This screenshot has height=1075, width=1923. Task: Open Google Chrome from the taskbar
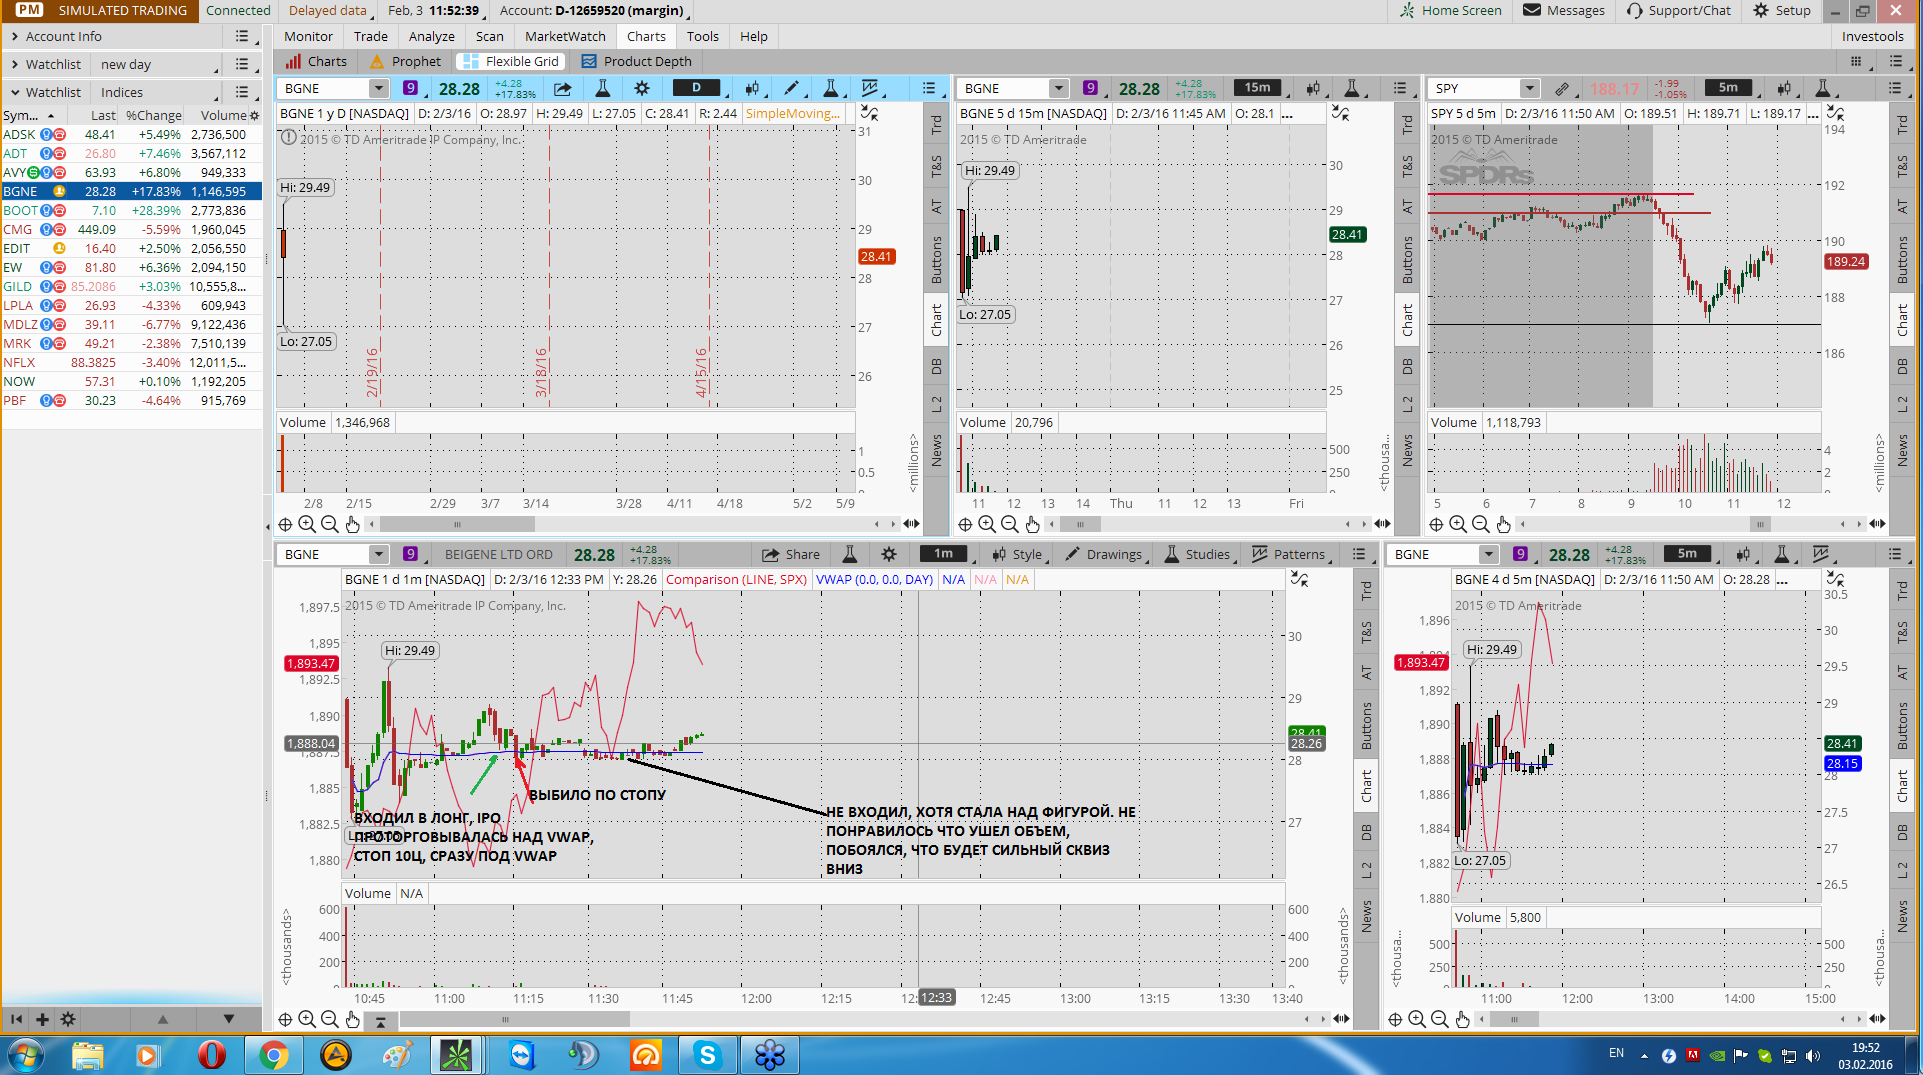coord(273,1055)
